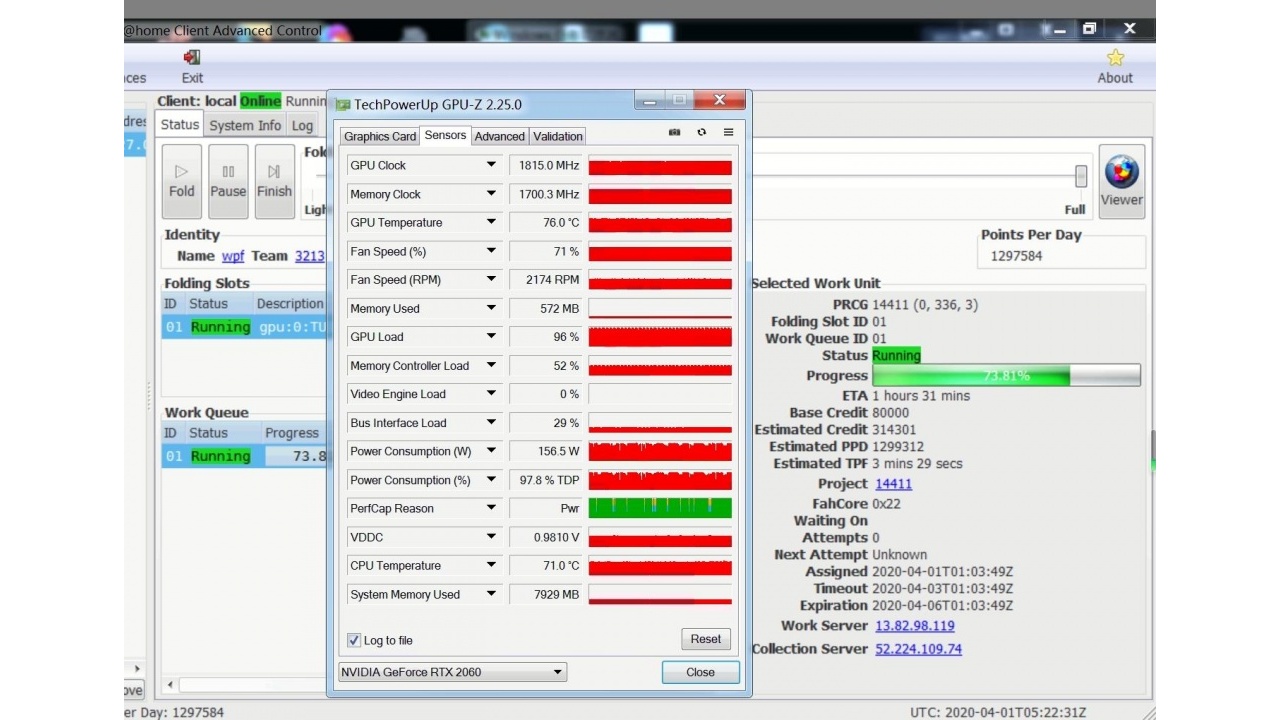Open the GPU Clock sensor dropdown
This screenshot has height=720, width=1280.
pyautogui.click(x=491, y=165)
